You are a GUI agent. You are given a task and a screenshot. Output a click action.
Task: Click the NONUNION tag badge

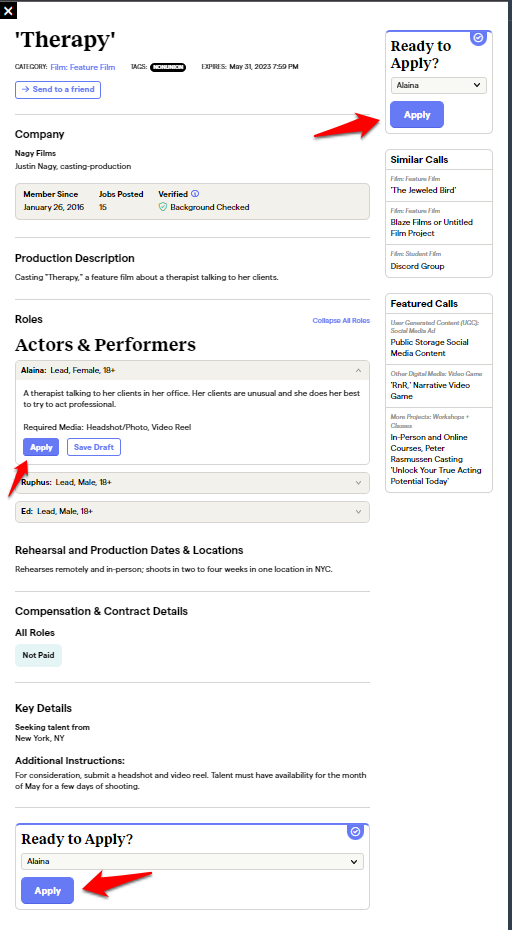pos(168,68)
